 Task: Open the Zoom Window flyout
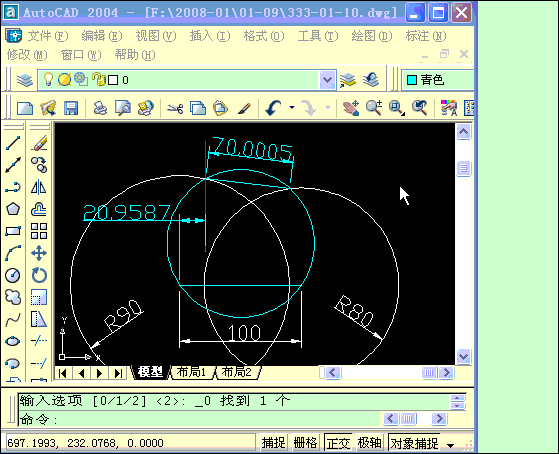pos(397,108)
